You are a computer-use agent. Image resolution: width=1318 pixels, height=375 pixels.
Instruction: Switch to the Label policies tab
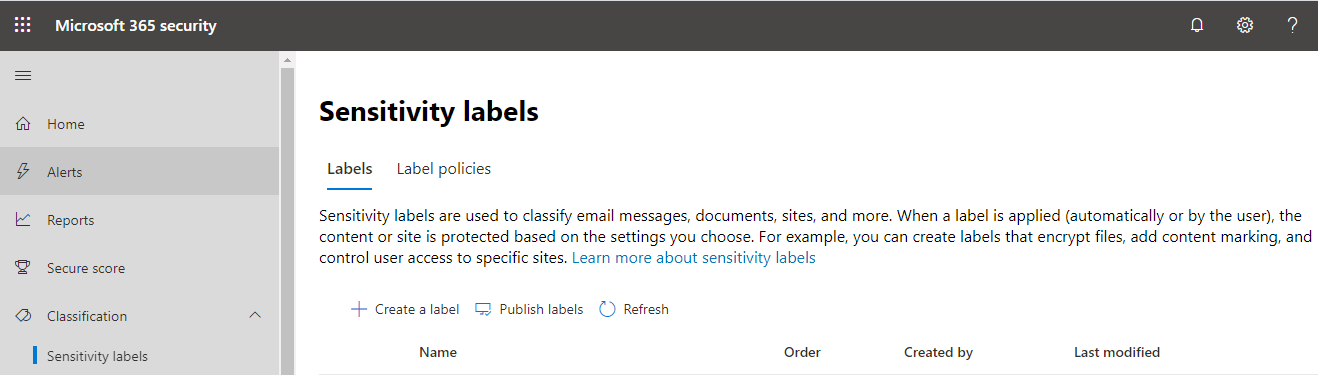(444, 169)
